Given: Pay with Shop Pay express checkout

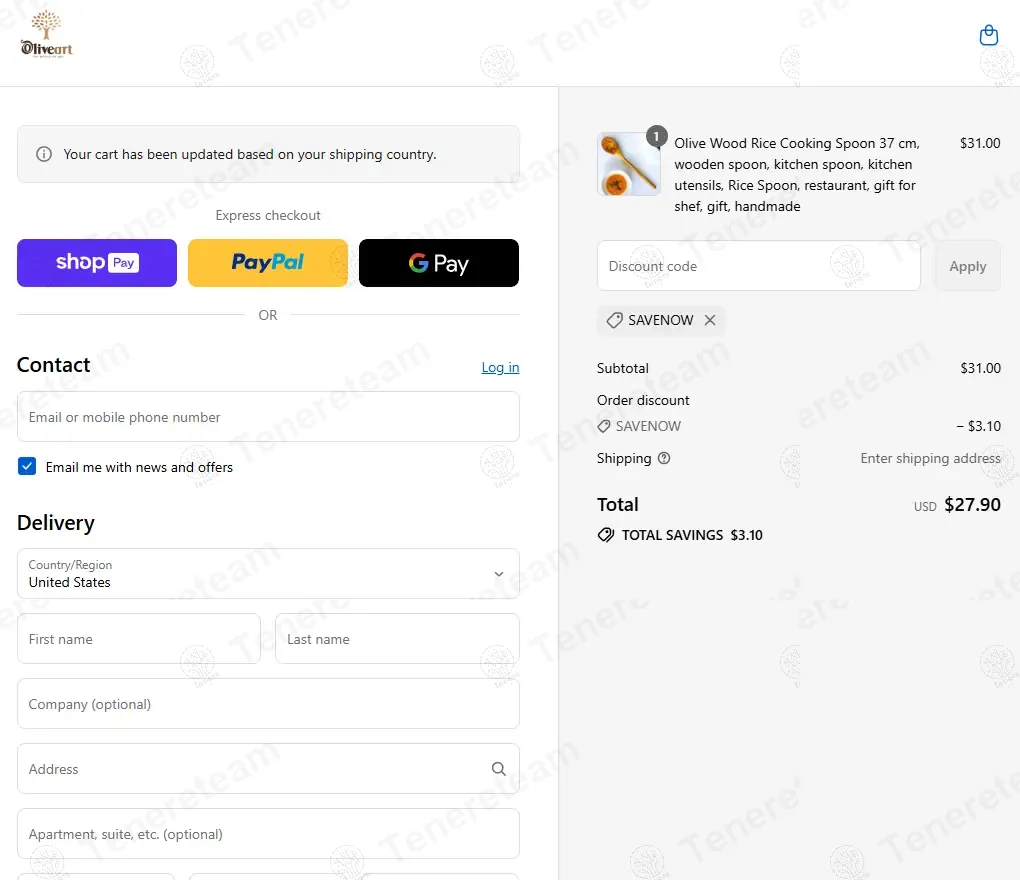Looking at the screenshot, I should click(x=97, y=263).
